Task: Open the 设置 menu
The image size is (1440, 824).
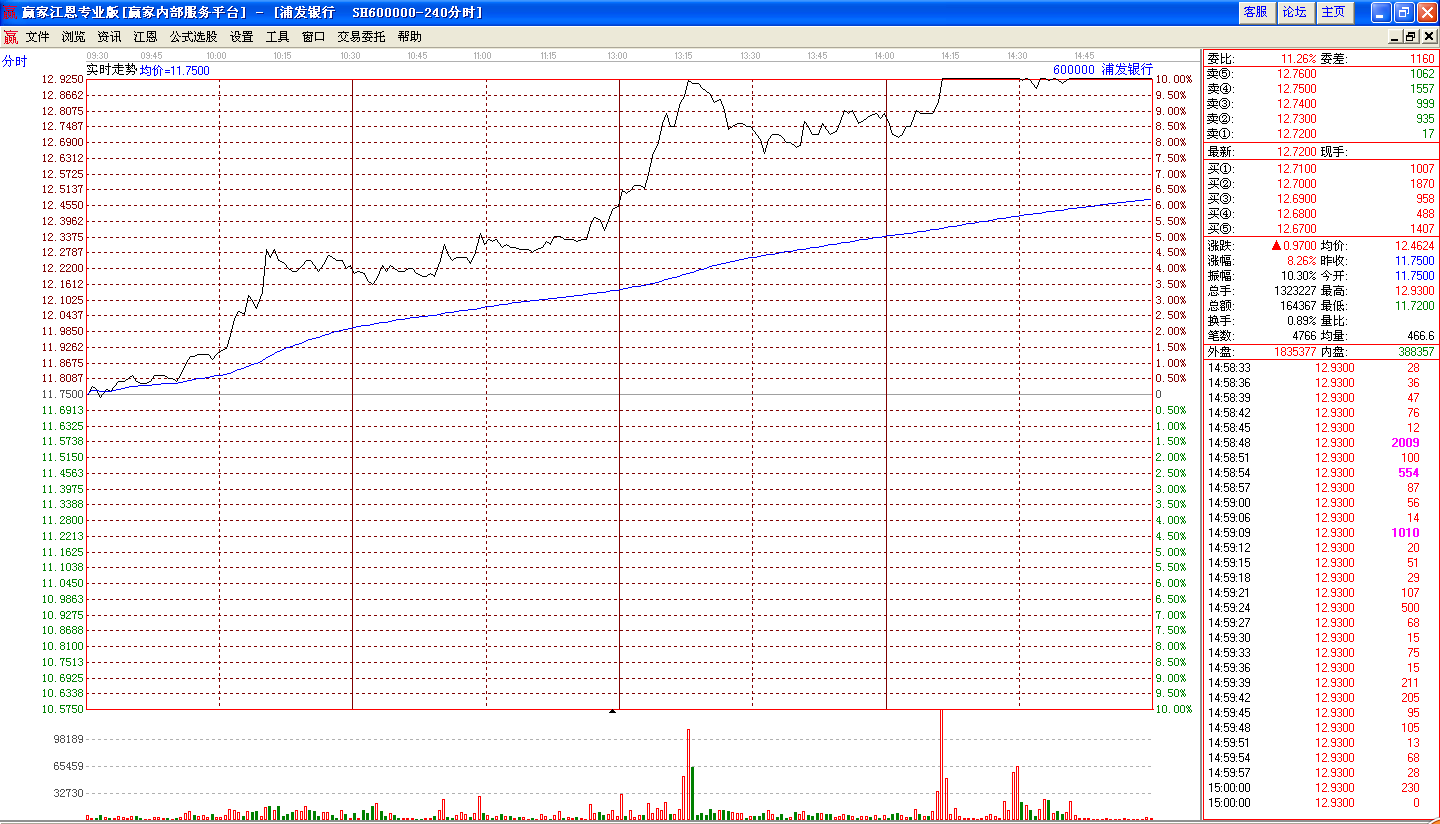Action: click(241, 37)
